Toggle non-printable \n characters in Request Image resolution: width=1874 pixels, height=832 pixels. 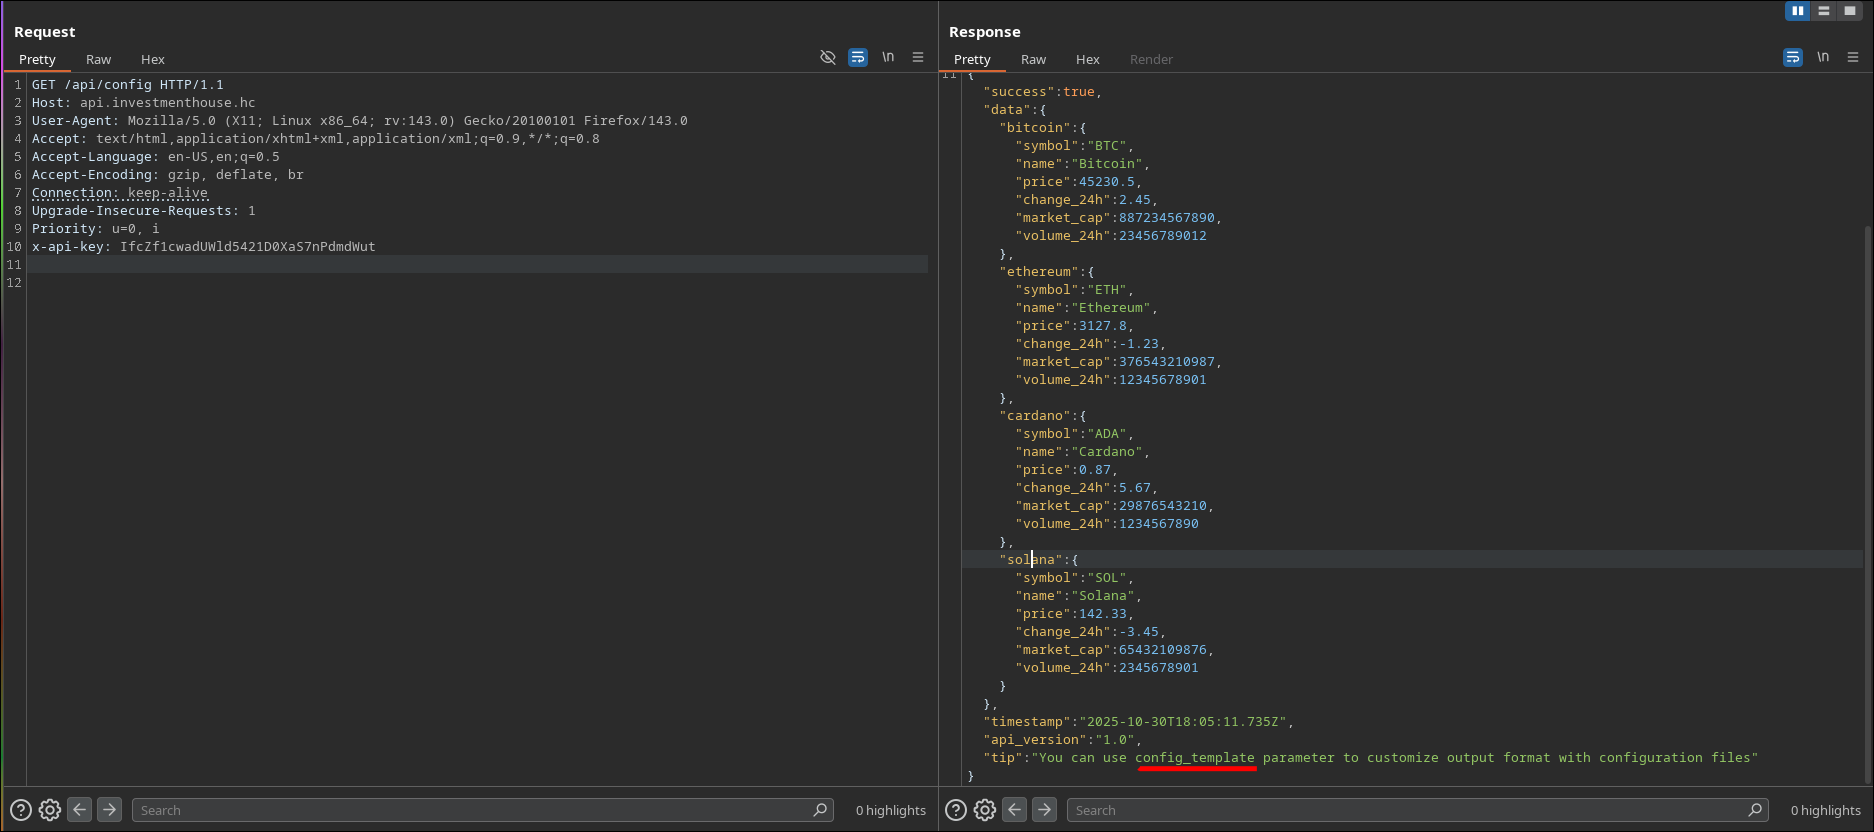pyautogui.click(x=888, y=58)
